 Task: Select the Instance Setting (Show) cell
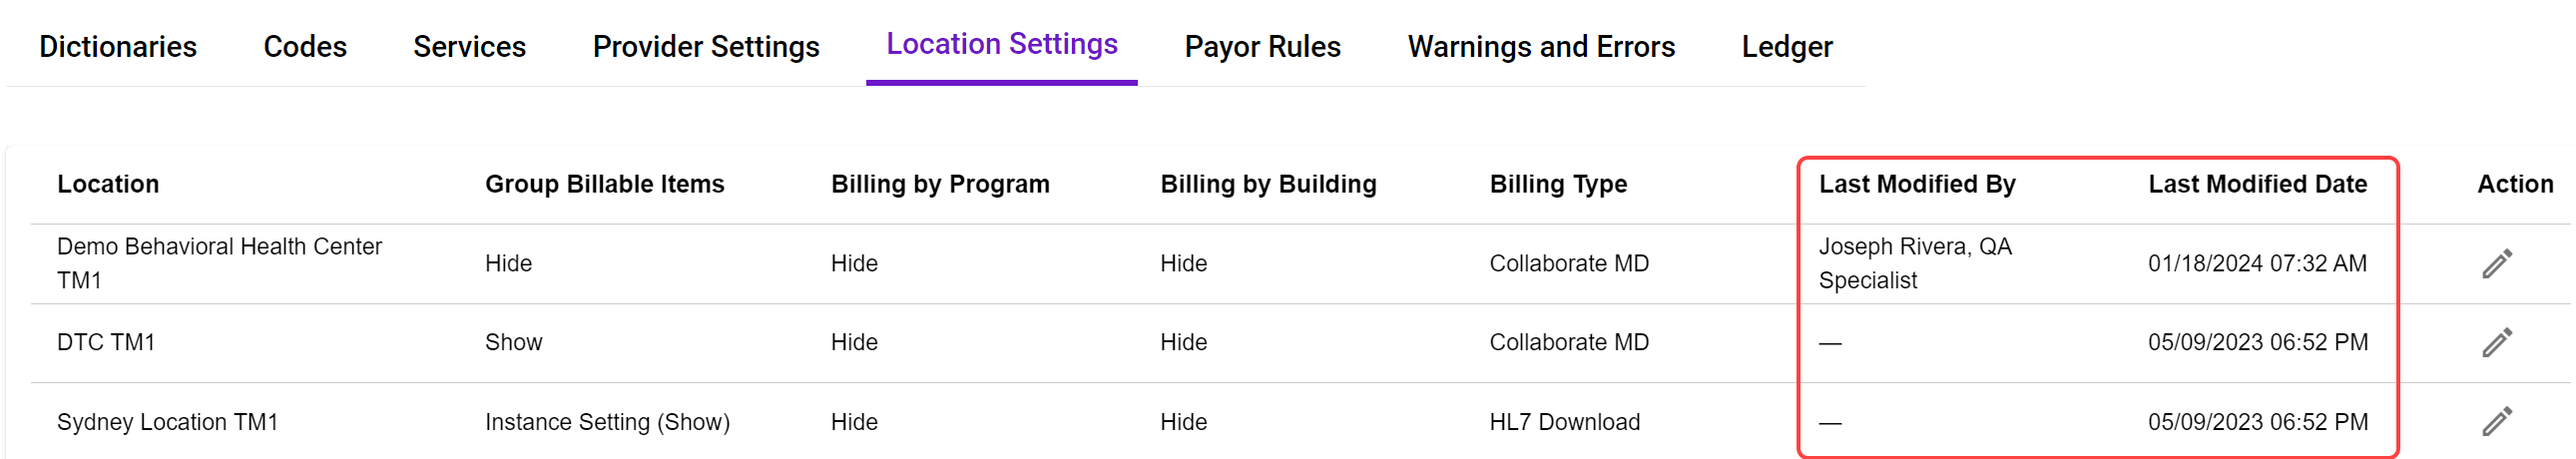click(607, 422)
